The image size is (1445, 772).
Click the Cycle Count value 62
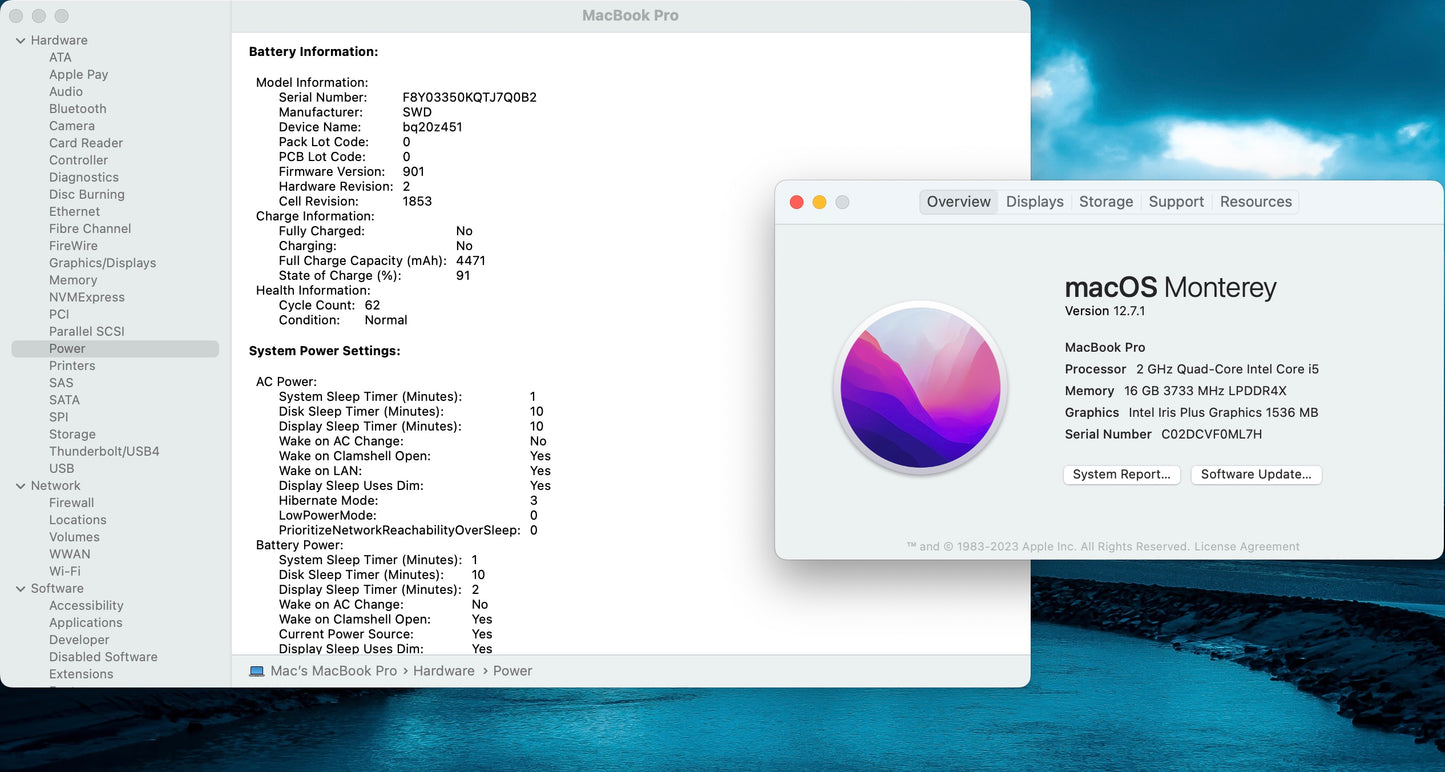pos(373,306)
